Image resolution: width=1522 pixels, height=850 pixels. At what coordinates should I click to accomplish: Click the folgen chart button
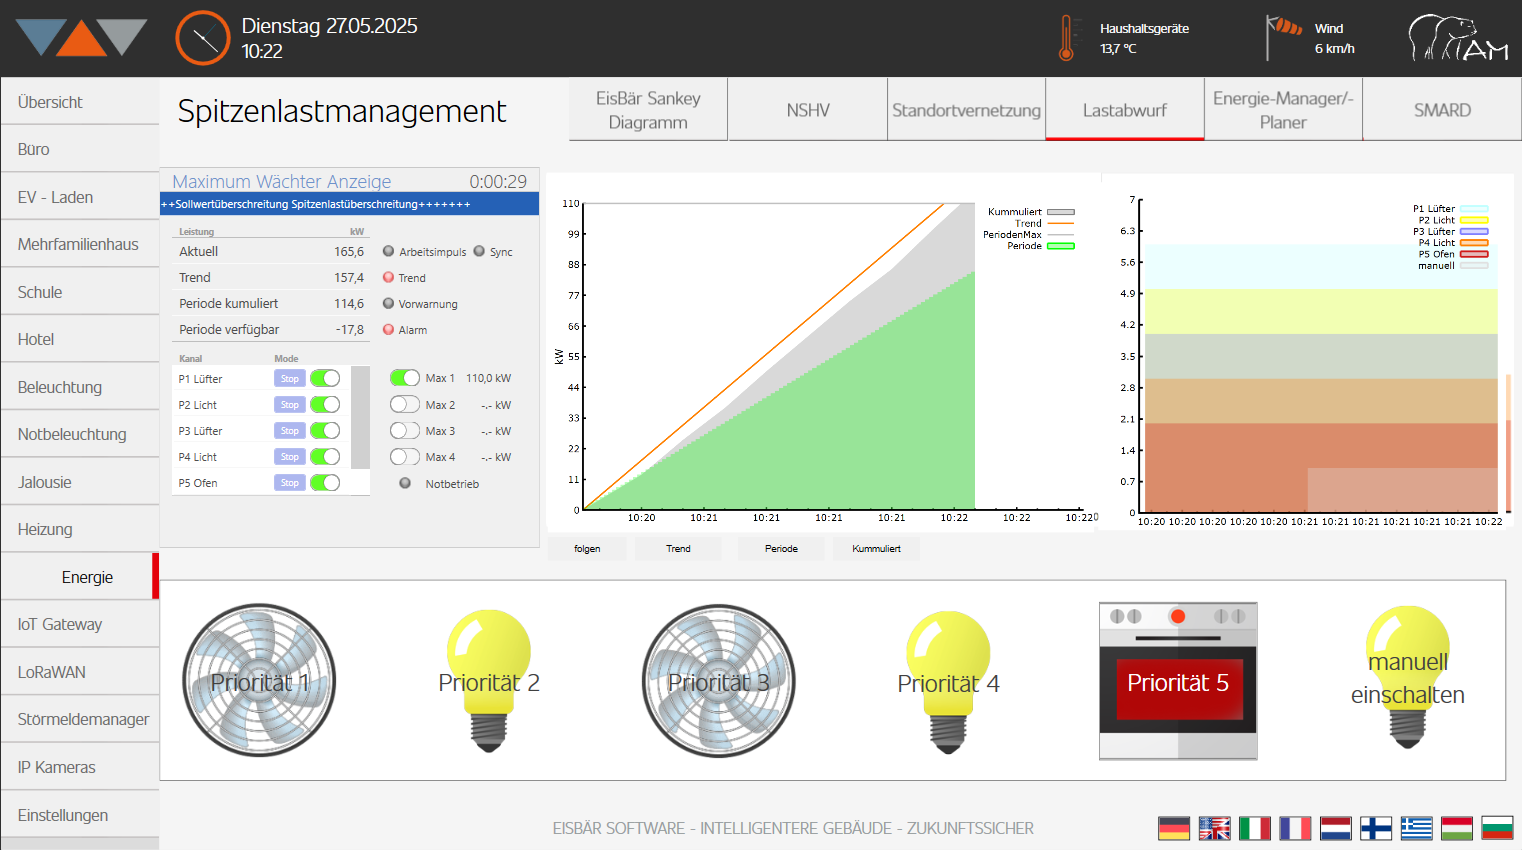[x=587, y=548]
